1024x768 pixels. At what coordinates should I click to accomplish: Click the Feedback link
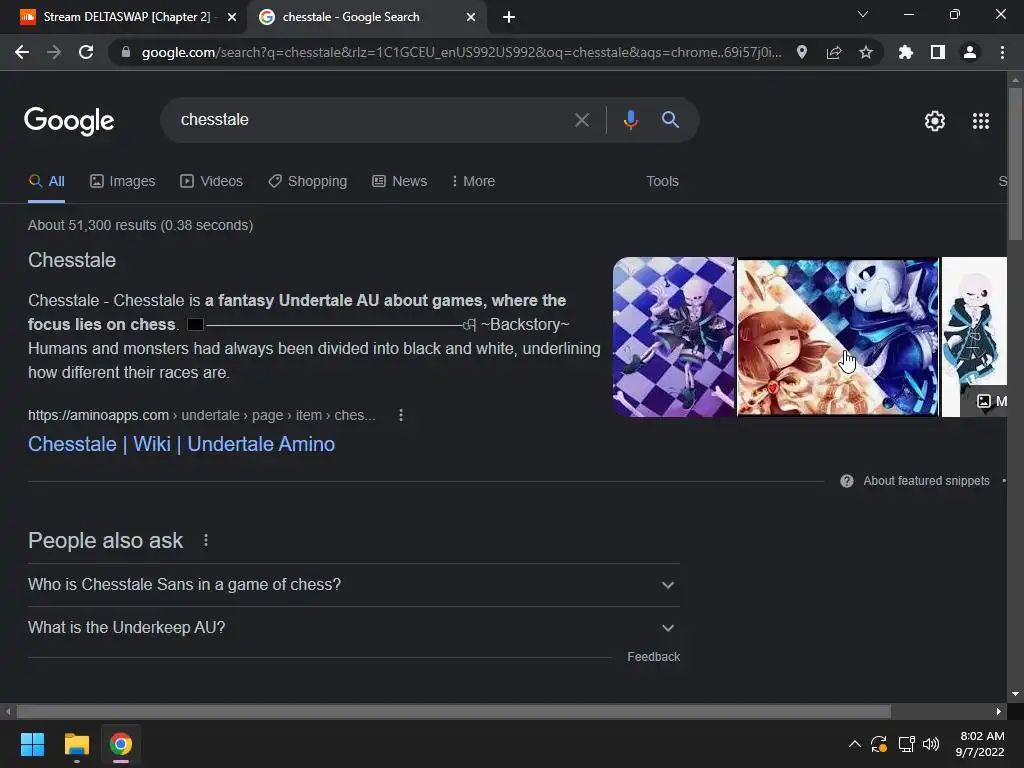tap(653, 657)
